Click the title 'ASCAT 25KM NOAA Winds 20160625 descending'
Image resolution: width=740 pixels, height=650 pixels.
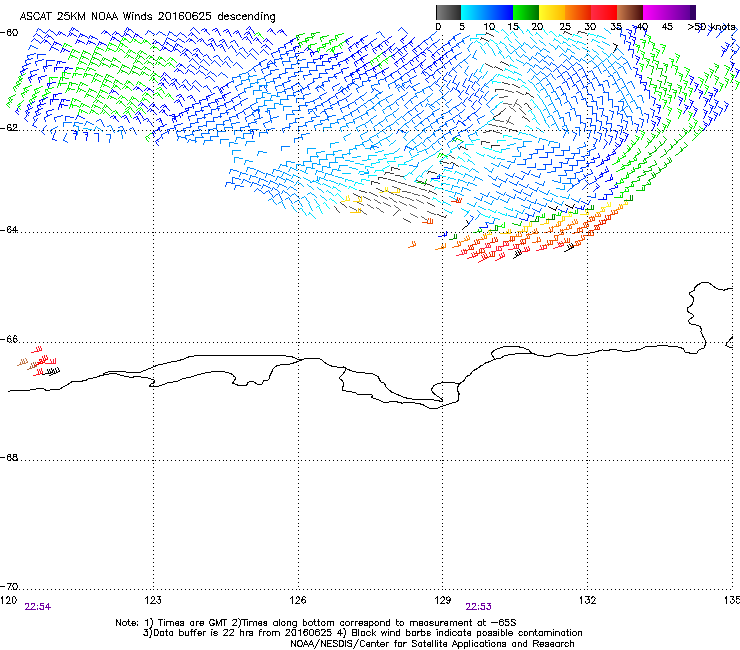[147, 16]
